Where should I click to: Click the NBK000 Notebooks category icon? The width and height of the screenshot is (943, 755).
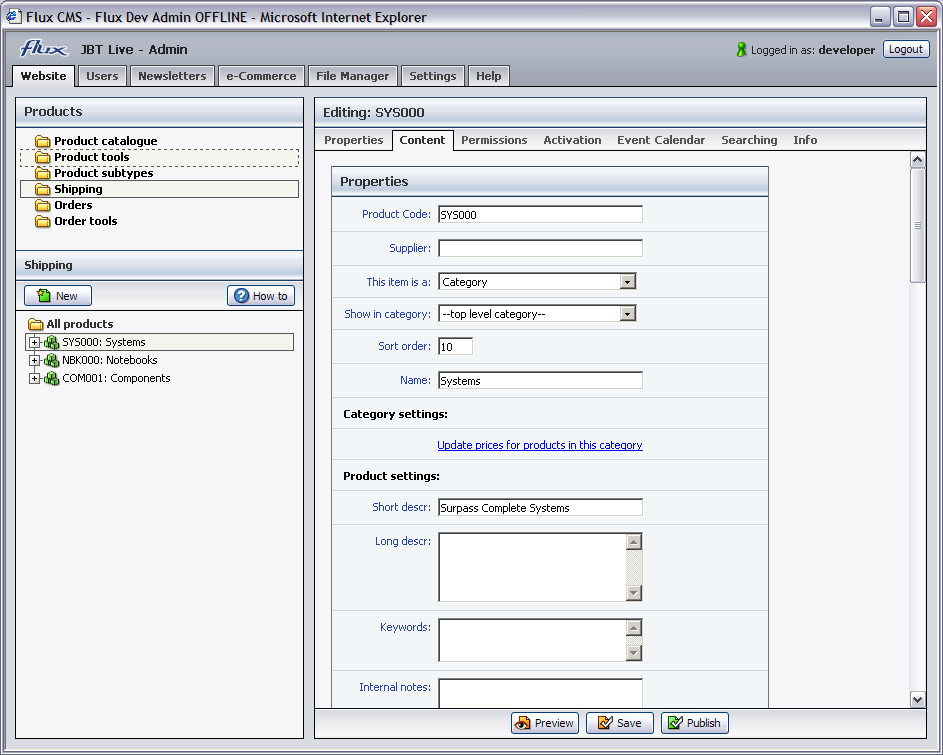pos(52,360)
